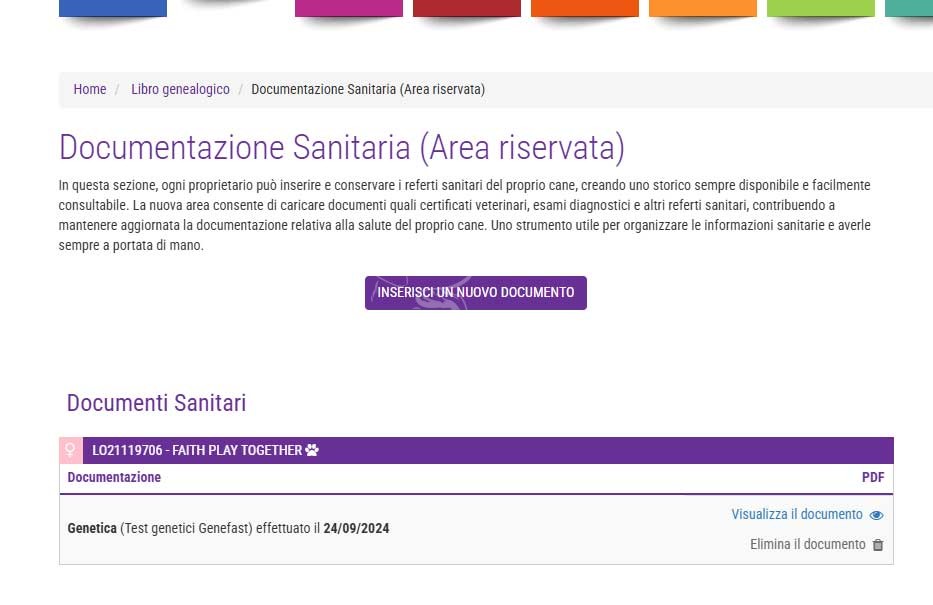The height and width of the screenshot is (605, 933).
Task: Click the Documentazione column header
Action: pyautogui.click(x=114, y=478)
